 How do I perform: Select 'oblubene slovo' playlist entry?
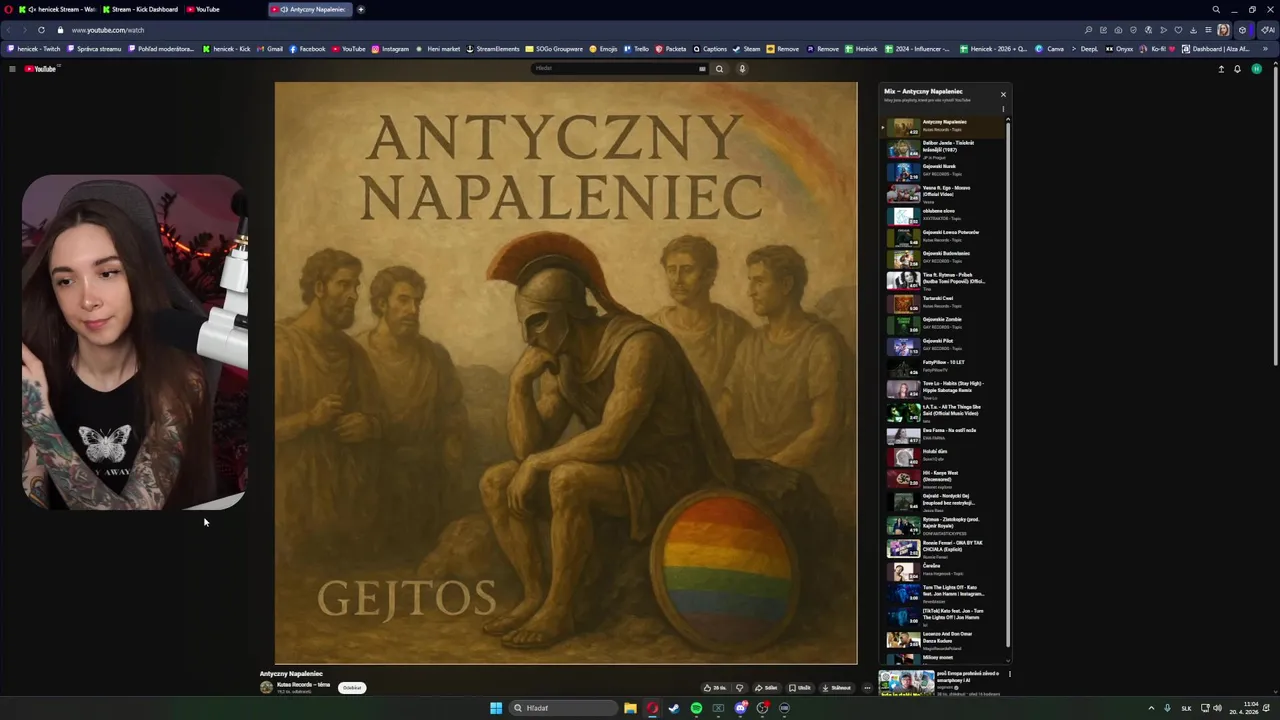click(x=943, y=214)
